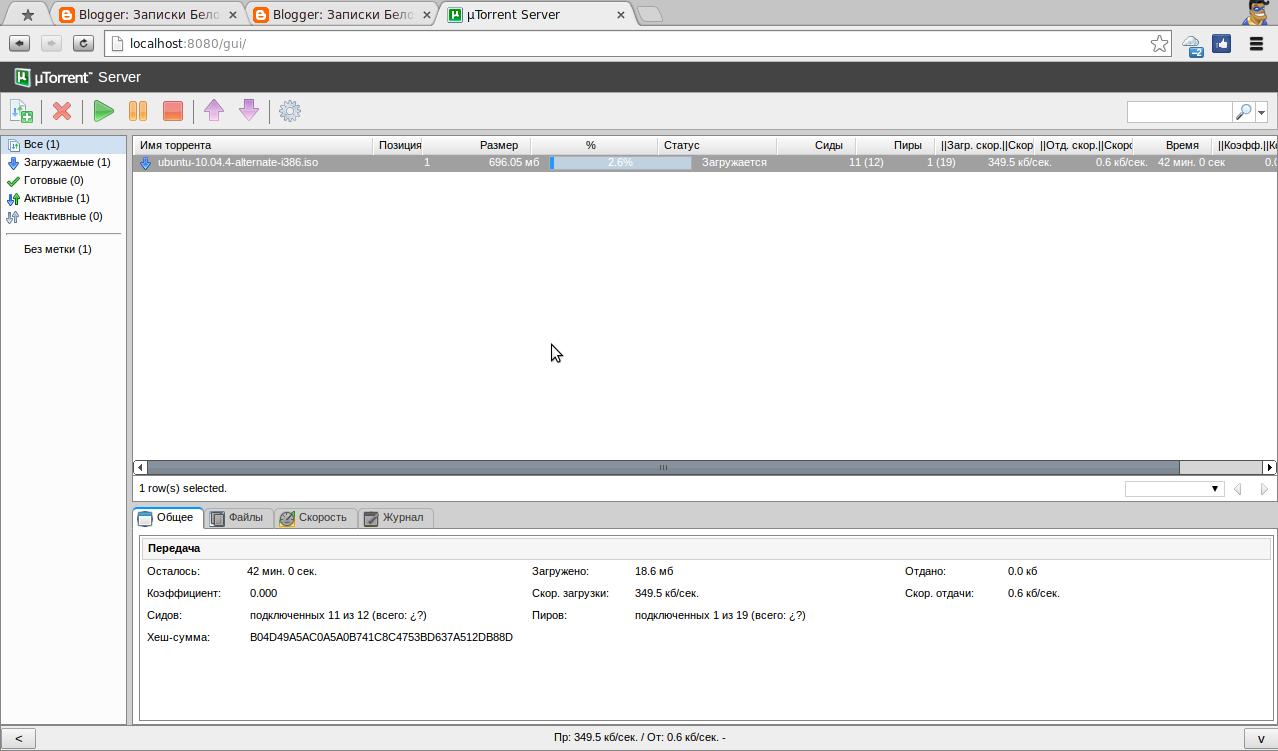Viewport: 1278px width, 751px height.
Task: Select the ubuntu-10.04.4-alternate-i386.iso torrent row
Action: point(705,162)
